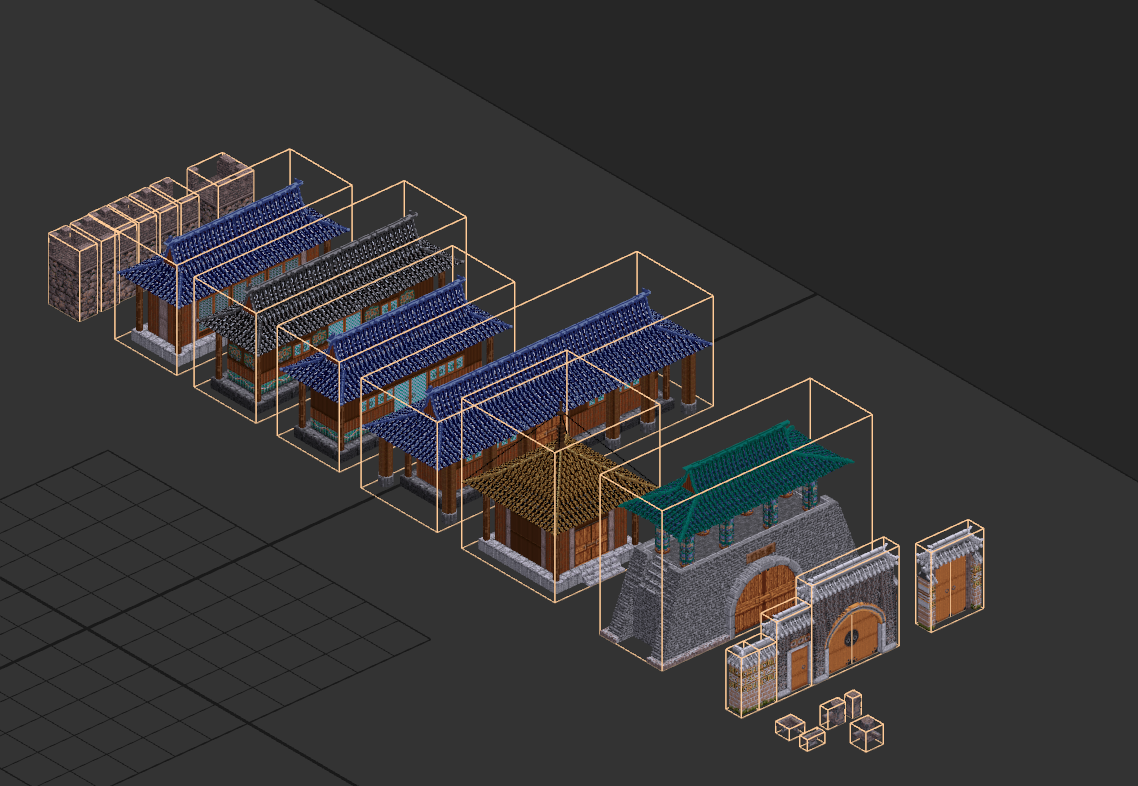Select the blue-roofed hall beside the black-roofed one
The height and width of the screenshot is (786, 1138).
pos(396,359)
